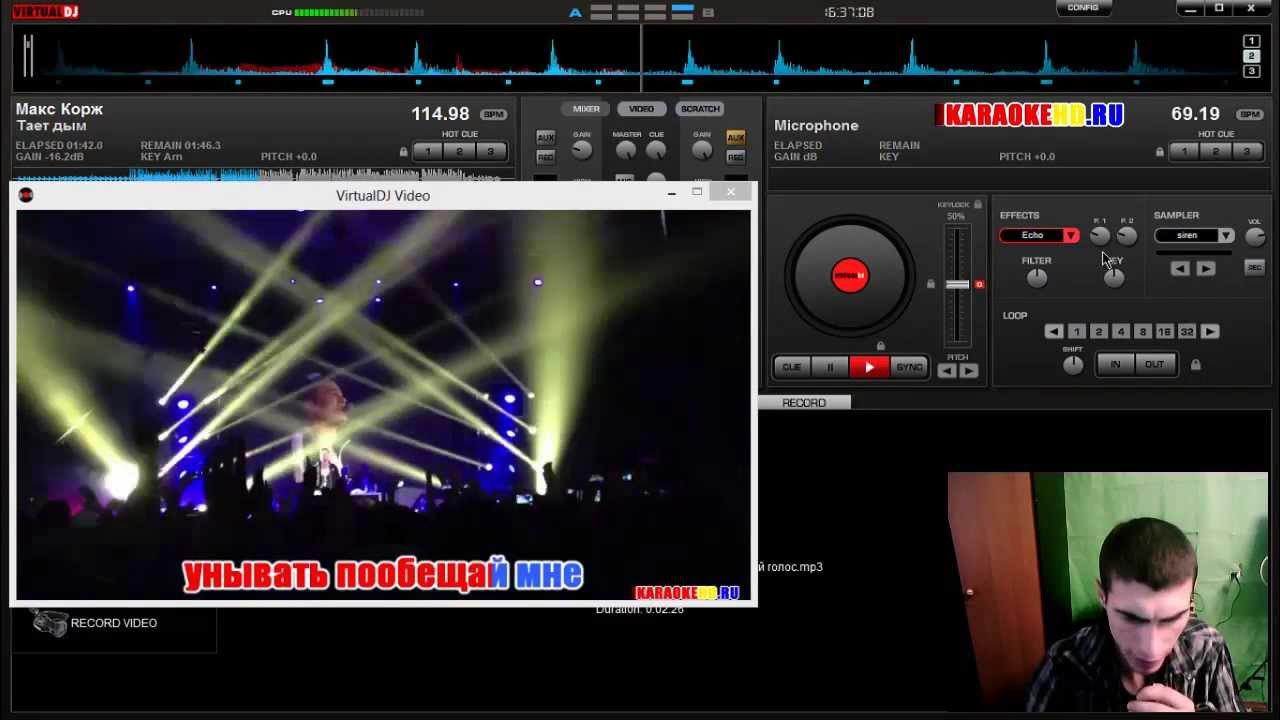Screen dimensions: 1280x720
Task: Toggle the left deck REC button
Action: coord(545,157)
